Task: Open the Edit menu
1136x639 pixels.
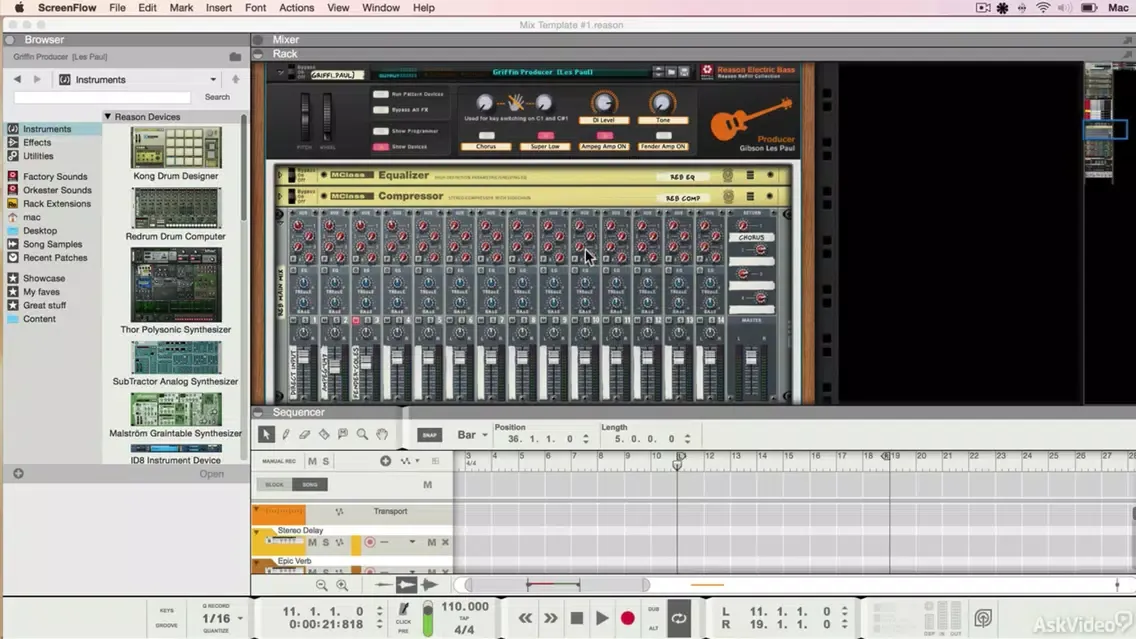Action: 147,8
